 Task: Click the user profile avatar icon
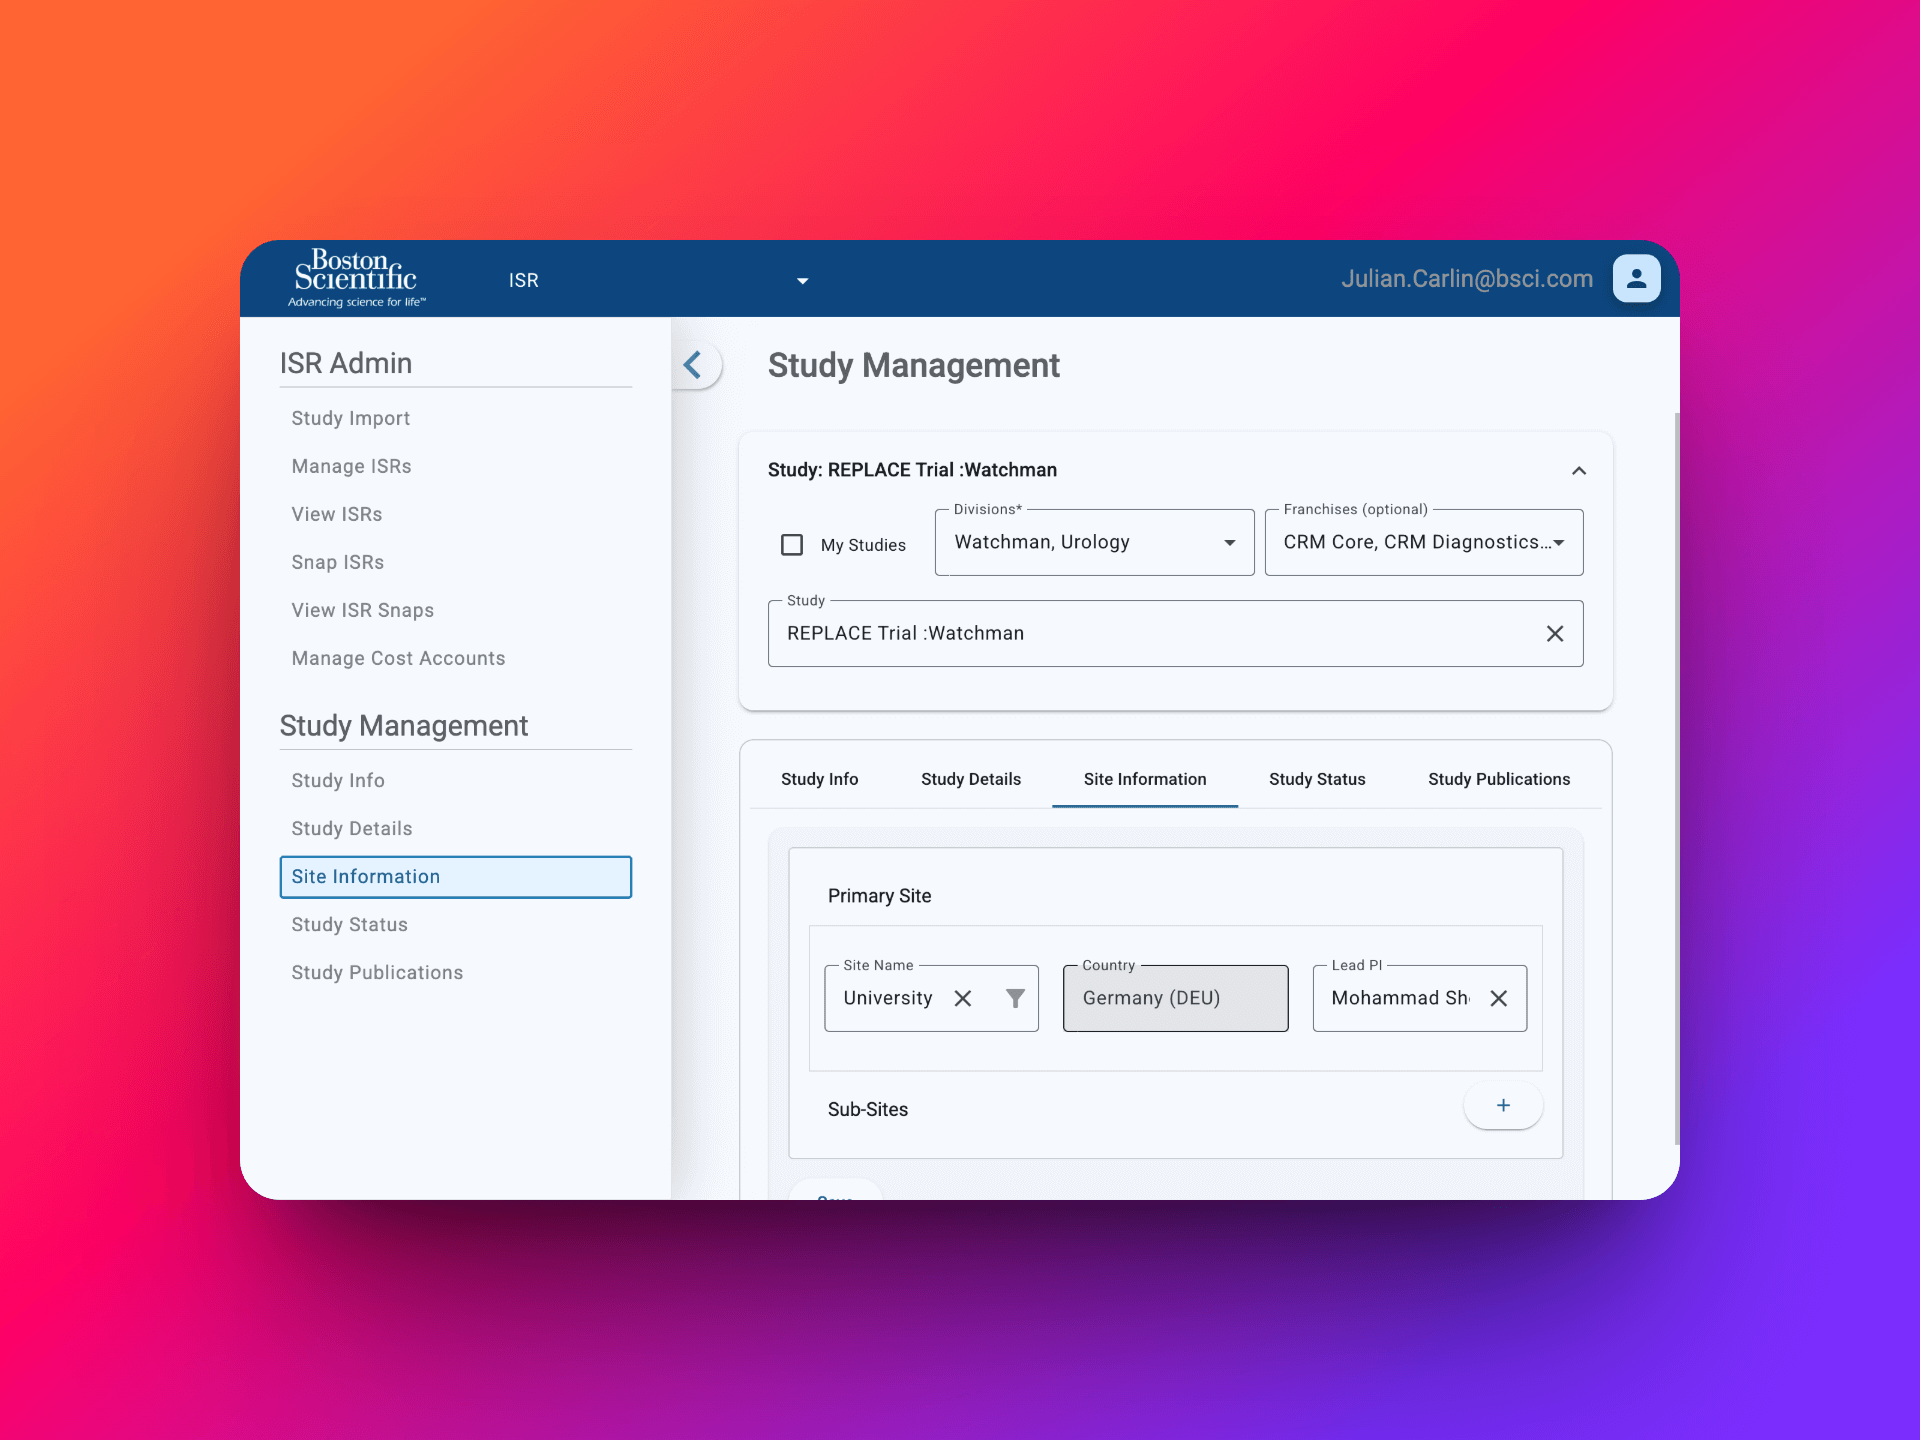point(1636,279)
